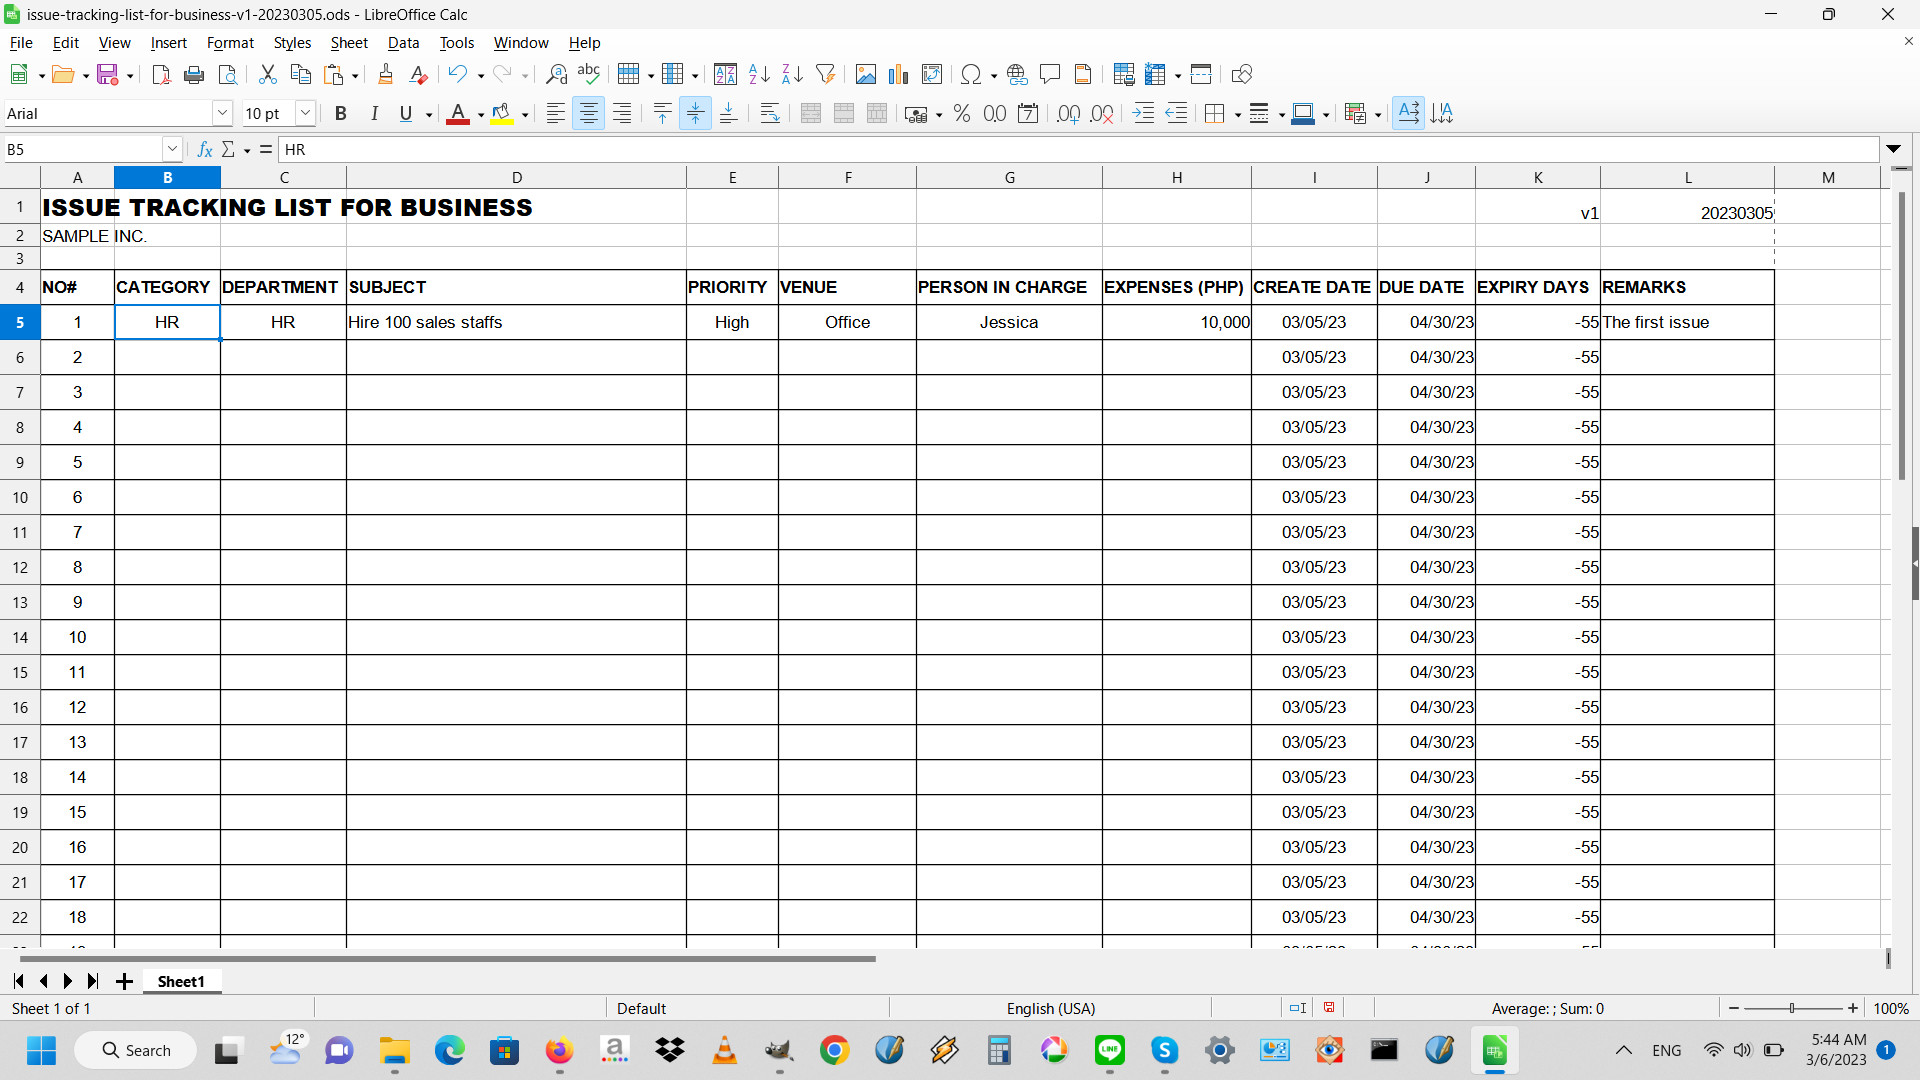Open the font size dropdown

305,113
